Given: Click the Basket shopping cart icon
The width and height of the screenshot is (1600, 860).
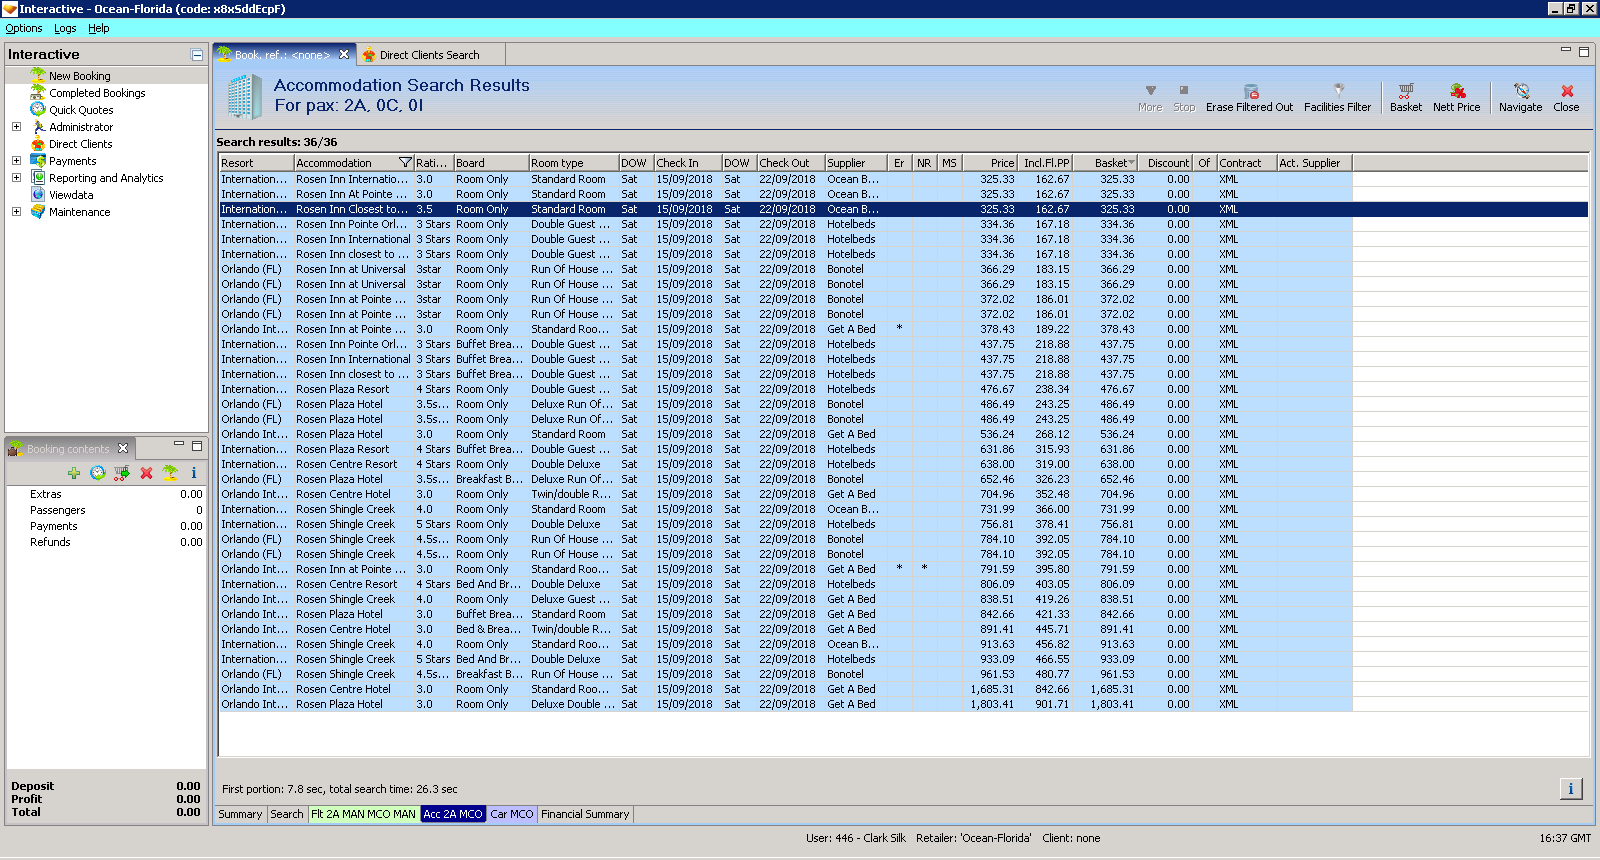Looking at the screenshot, I should (1405, 91).
